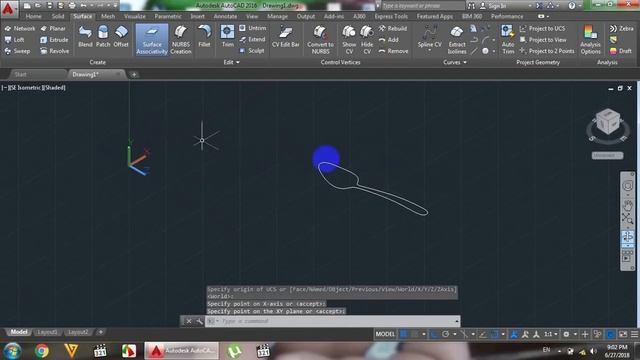Toggle Auto Trim
The height and width of the screenshot is (360, 640).
(x=508, y=40)
